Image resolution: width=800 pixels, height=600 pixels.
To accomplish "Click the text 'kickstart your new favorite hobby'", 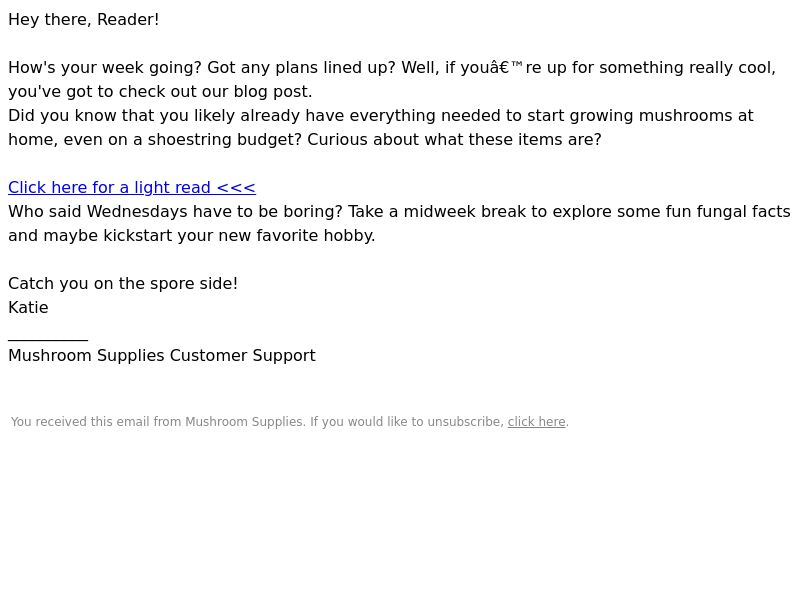I will [x=237, y=236].
